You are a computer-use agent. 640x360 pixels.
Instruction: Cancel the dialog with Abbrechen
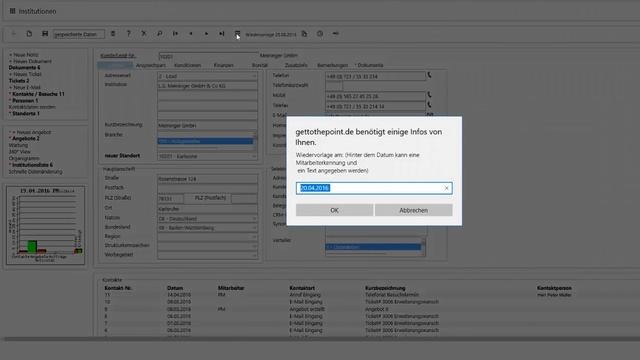[413, 210]
